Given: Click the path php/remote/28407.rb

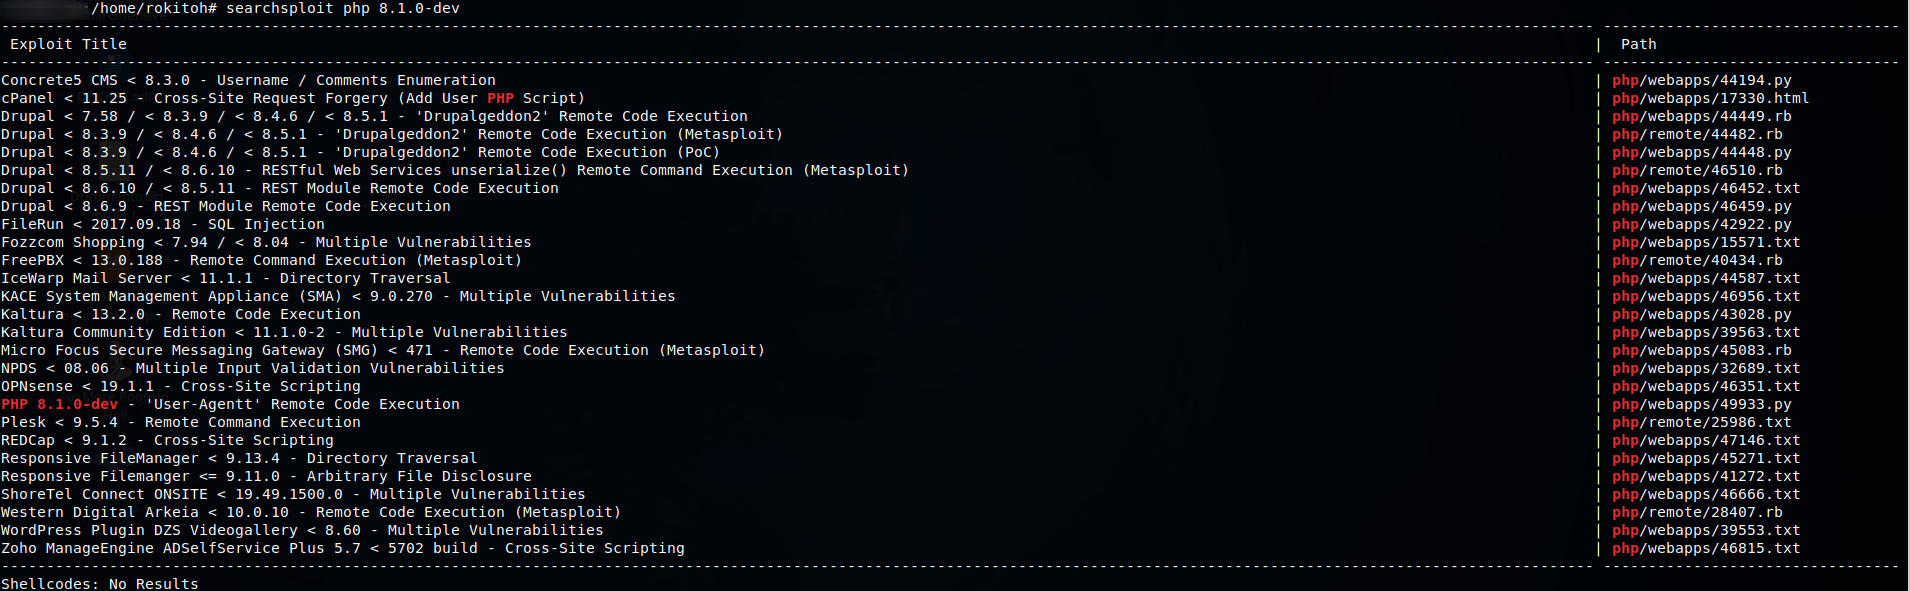Looking at the screenshot, I should tap(1697, 512).
